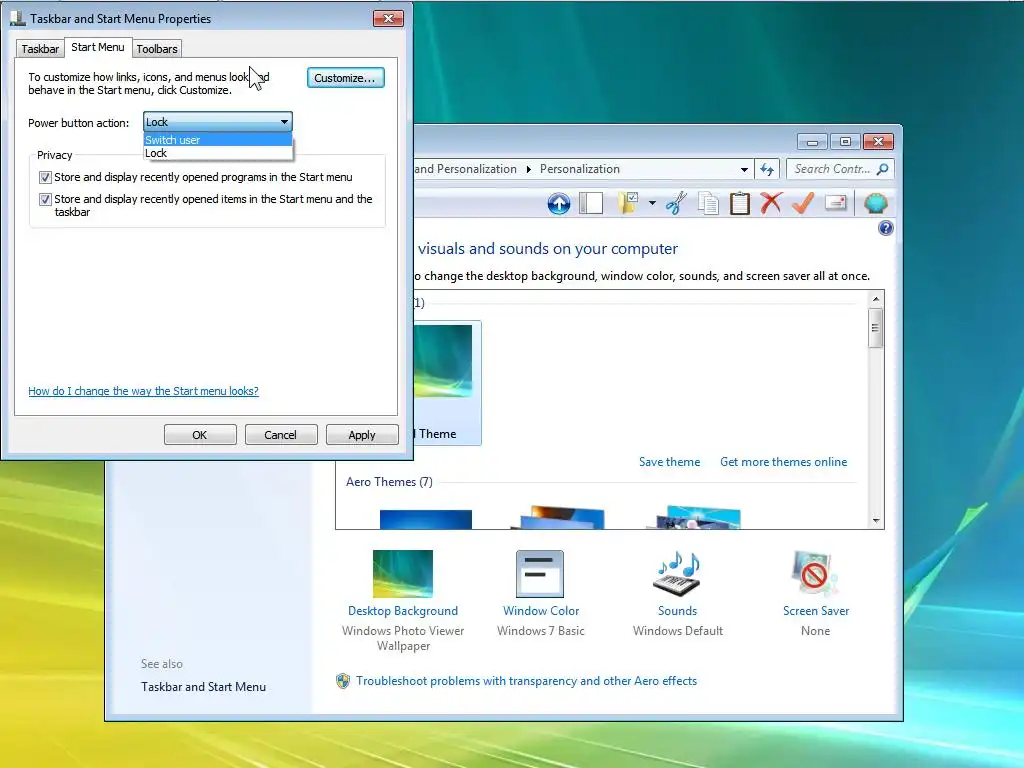Click the themes list scroll up arrow
The height and width of the screenshot is (768, 1024).
click(876, 299)
